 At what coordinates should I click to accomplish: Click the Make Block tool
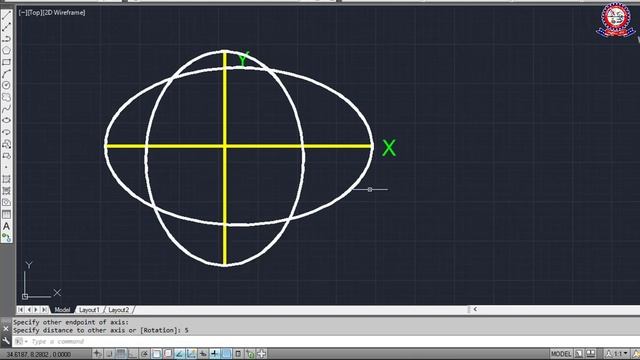(6, 156)
